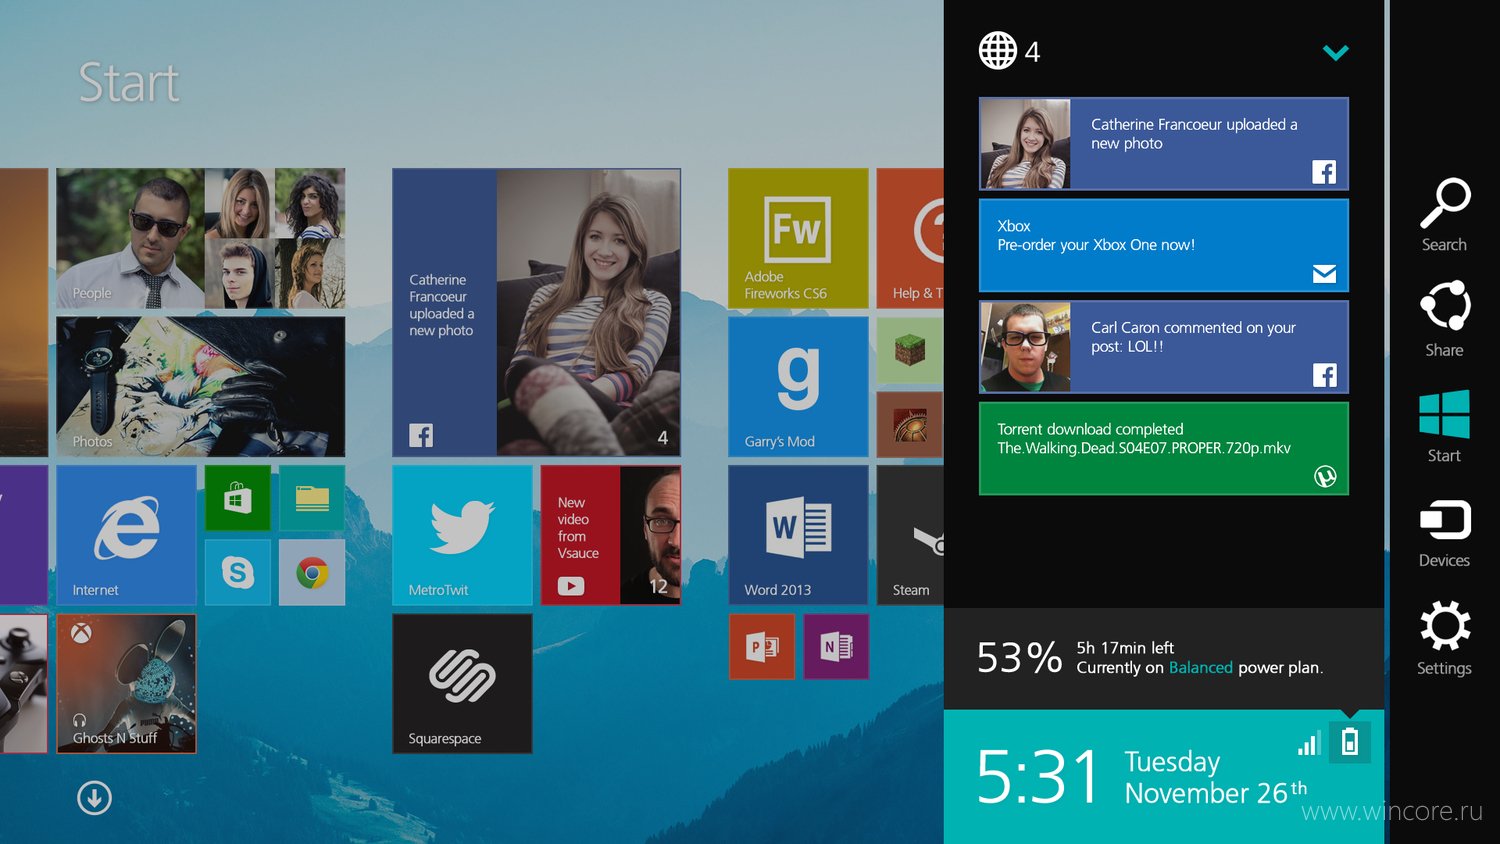
Task: Click the 53% battery percentage text
Action: pos(1019,658)
